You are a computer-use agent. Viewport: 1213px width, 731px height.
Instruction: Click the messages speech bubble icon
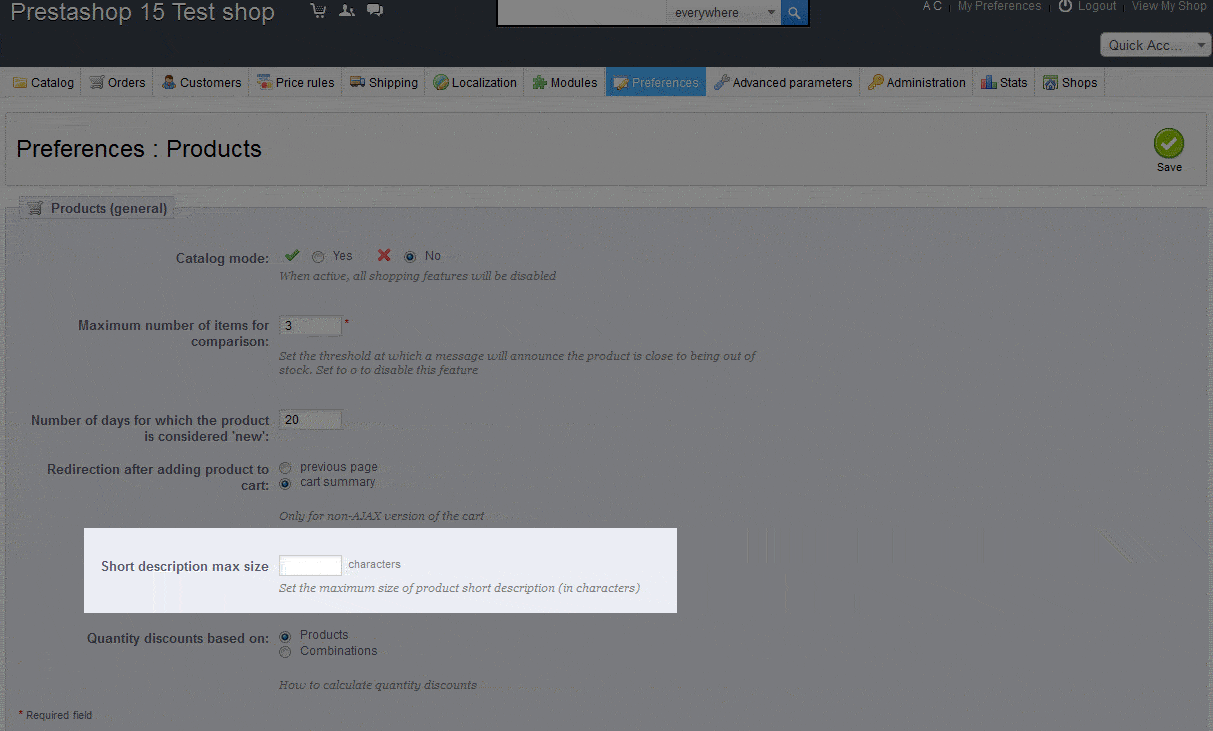click(x=374, y=11)
